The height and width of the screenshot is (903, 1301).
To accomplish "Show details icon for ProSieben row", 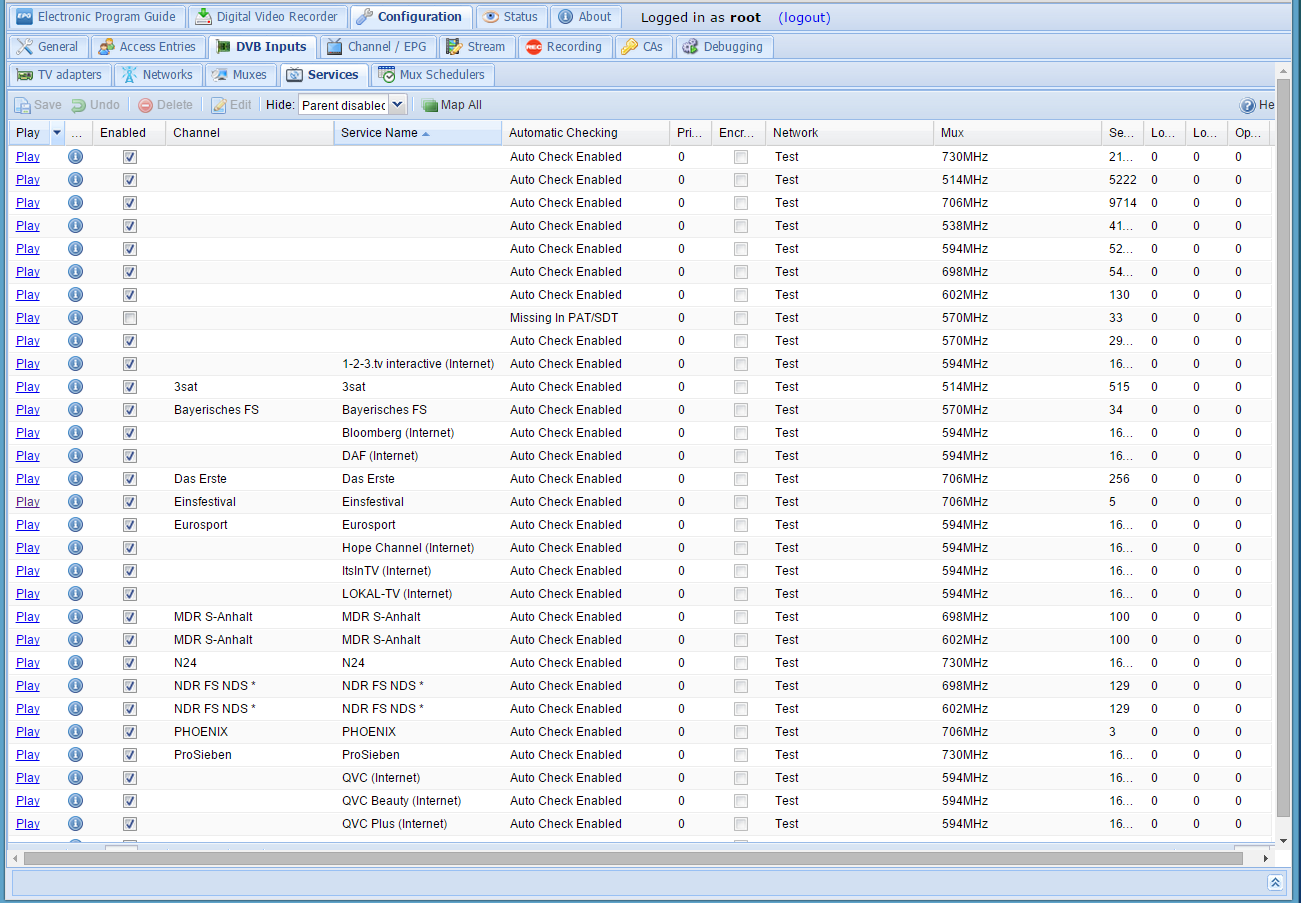I will [x=75, y=755].
